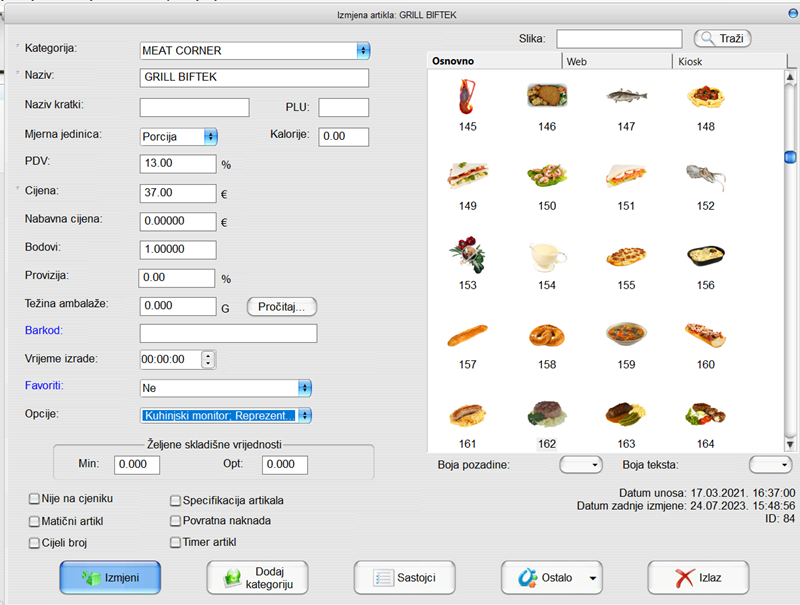The image size is (800, 605).
Task: Open the 'Boja pozadine' color picker
Action: coord(581,464)
